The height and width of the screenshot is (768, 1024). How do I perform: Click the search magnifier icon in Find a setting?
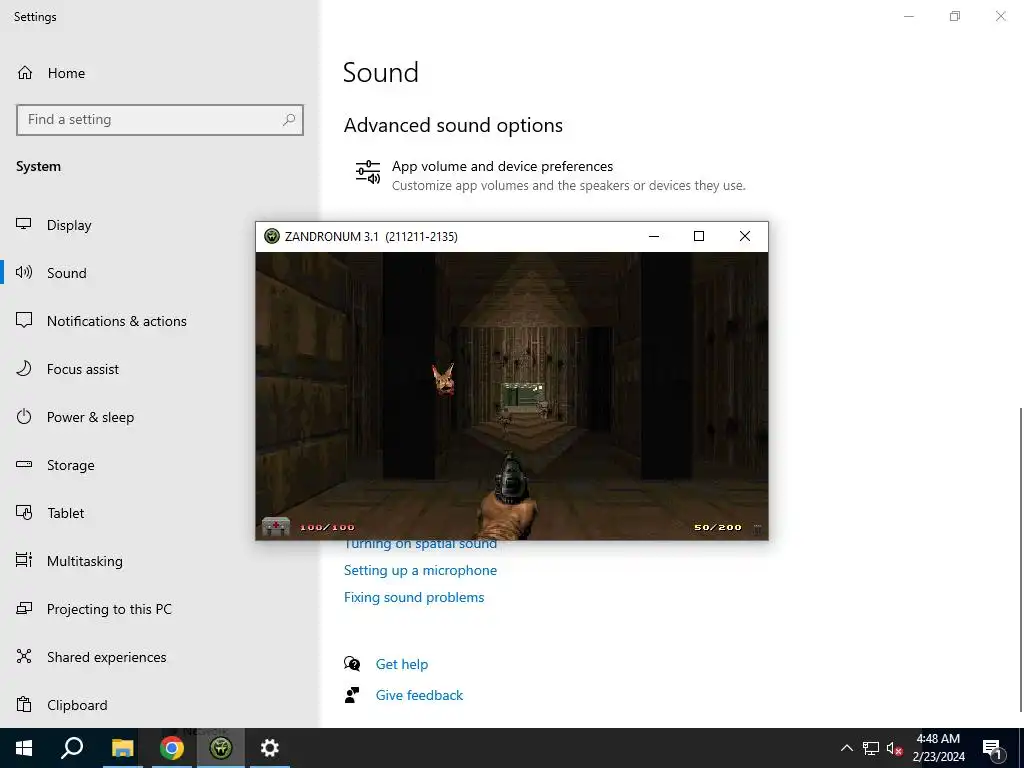click(289, 120)
